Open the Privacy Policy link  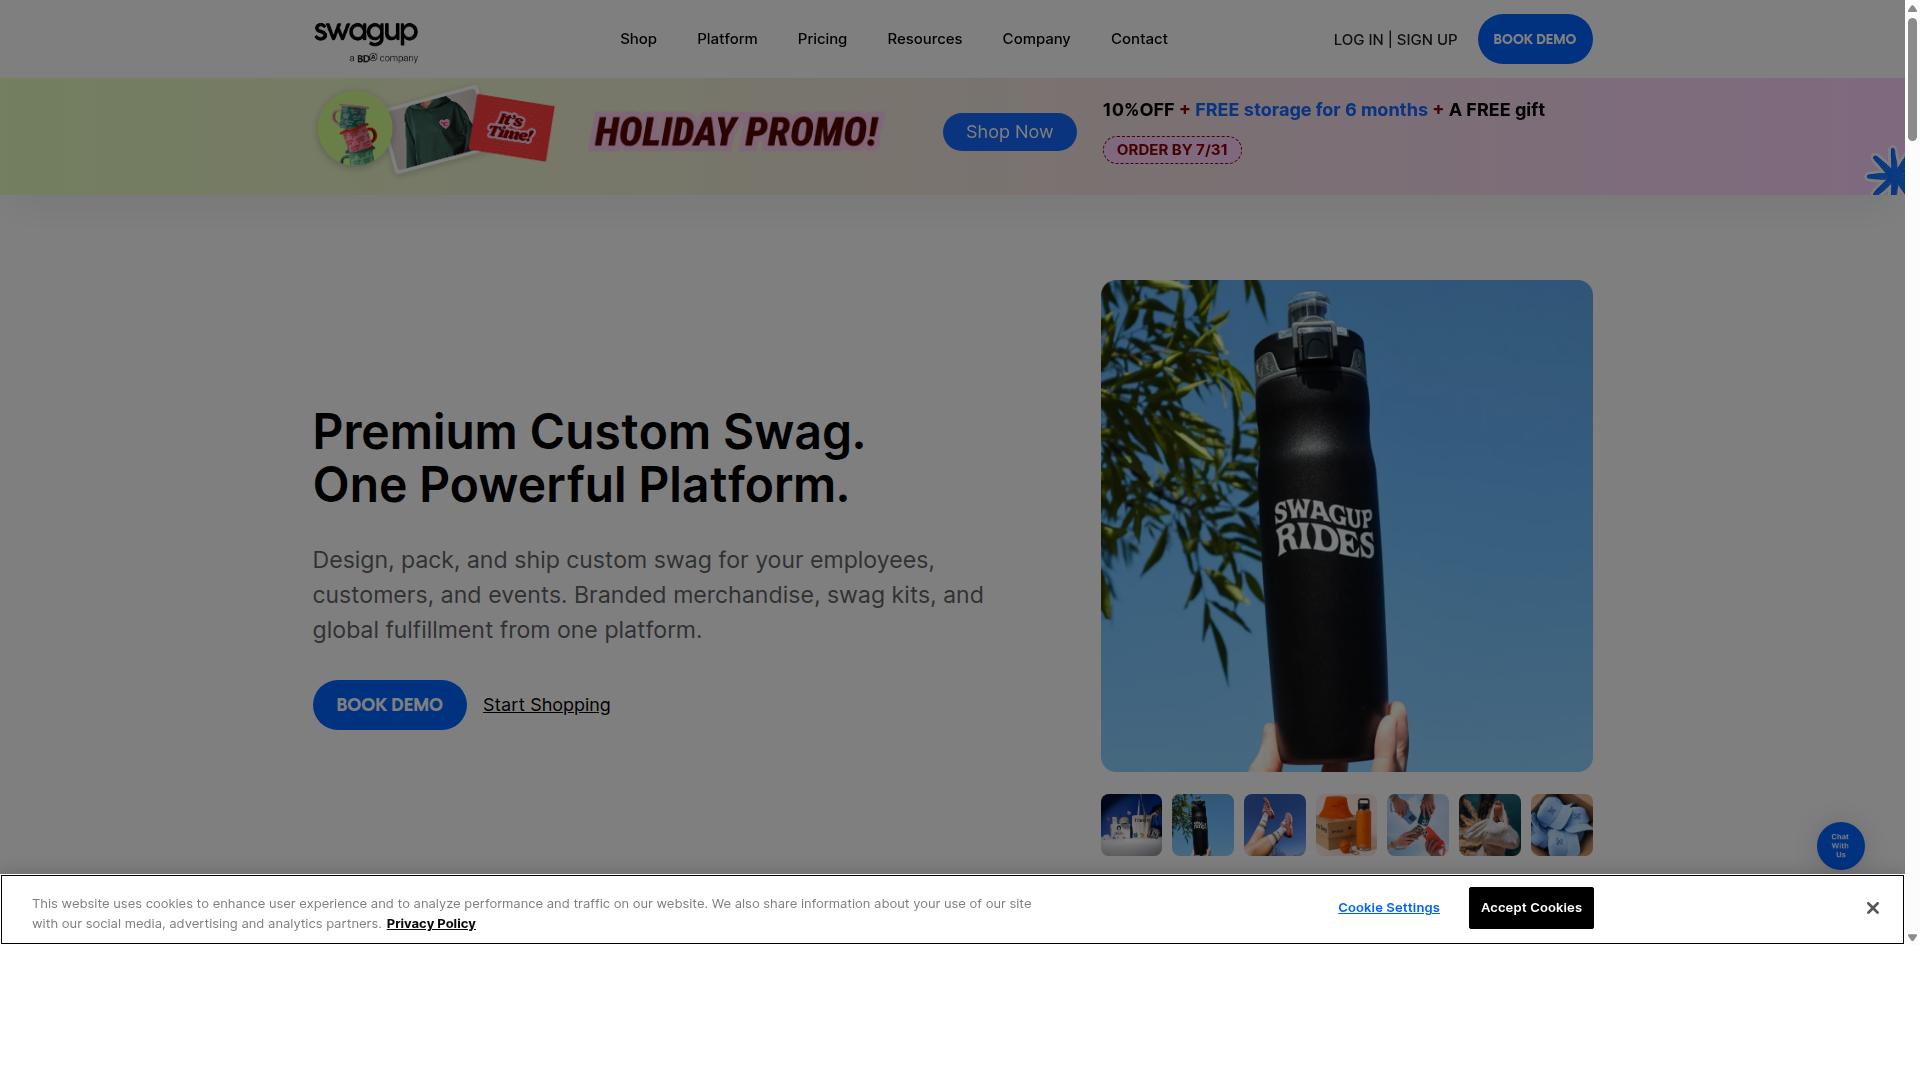pos(431,924)
